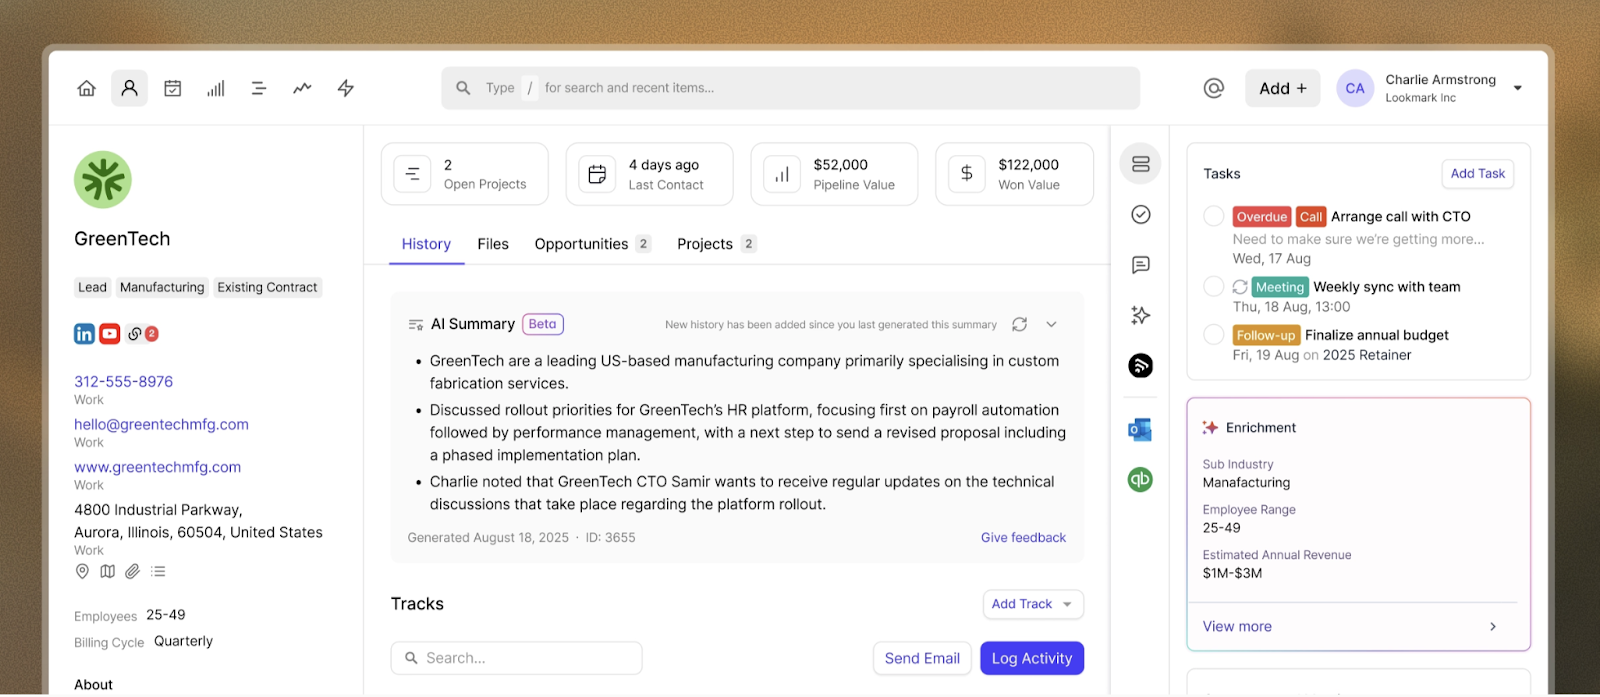This screenshot has height=697, width=1600.
Task: Click the Tracks search field
Action: point(516,658)
